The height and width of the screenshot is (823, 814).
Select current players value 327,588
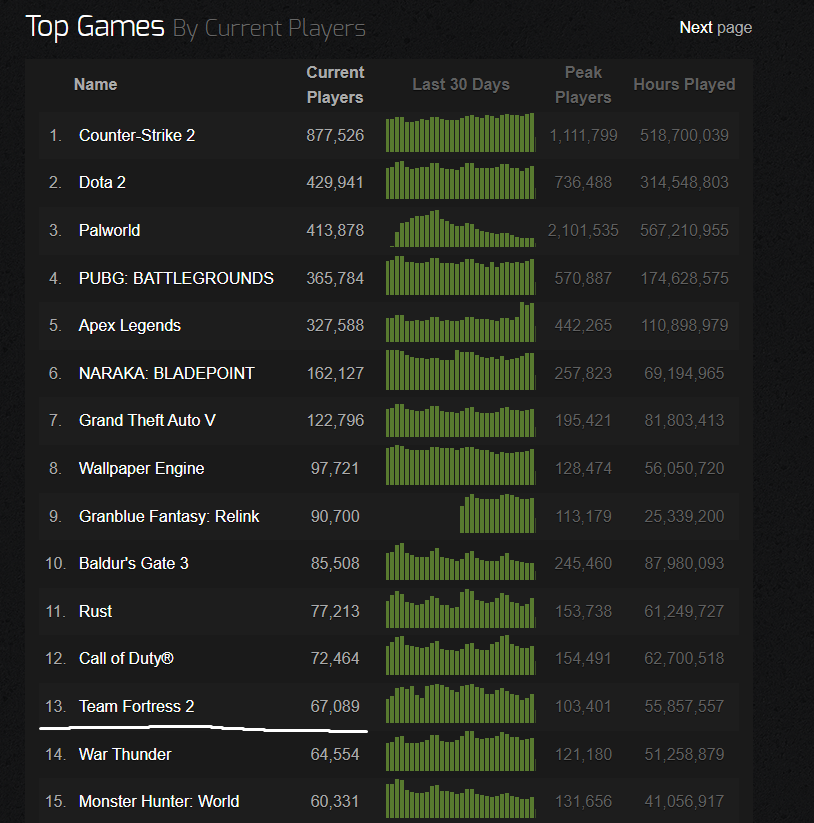335,325
